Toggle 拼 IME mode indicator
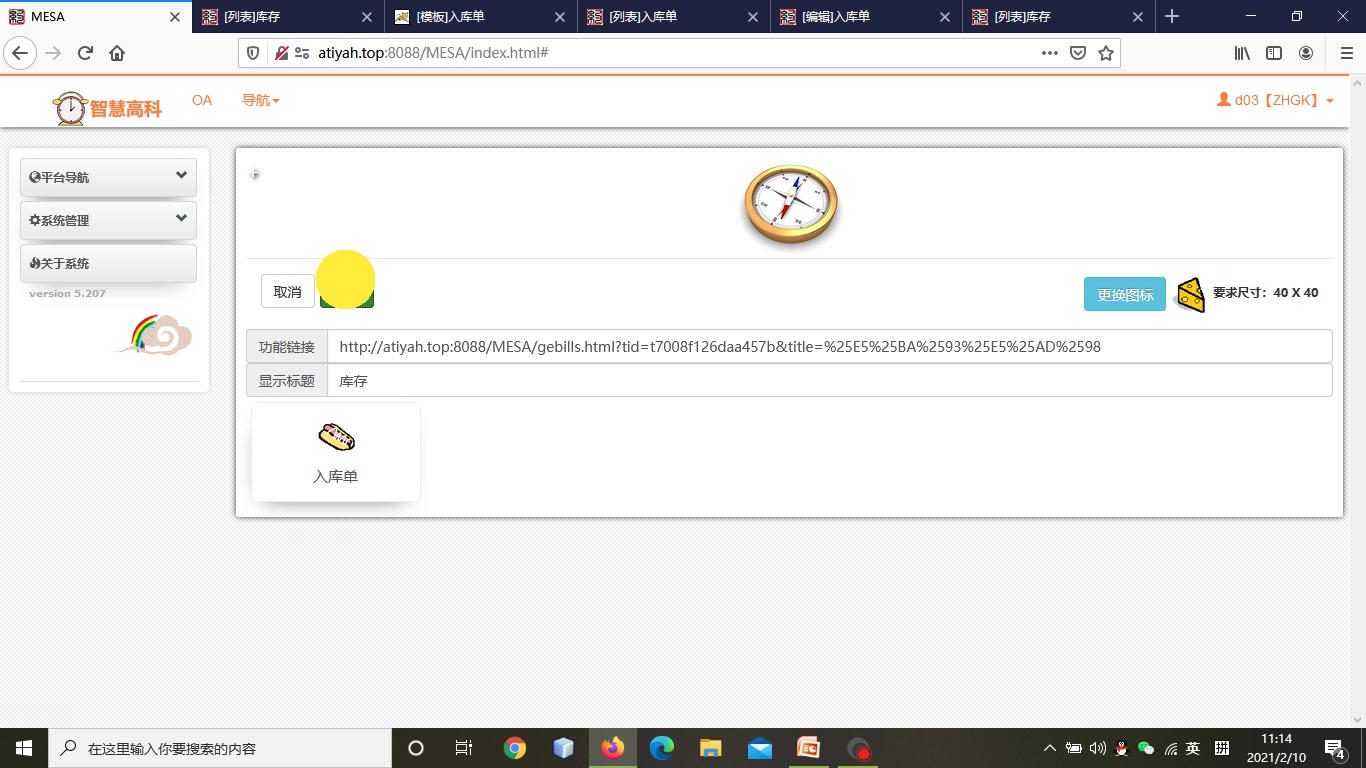Image resolution: width=1366 pixels, height=768 pixels. coord(1222,748)
